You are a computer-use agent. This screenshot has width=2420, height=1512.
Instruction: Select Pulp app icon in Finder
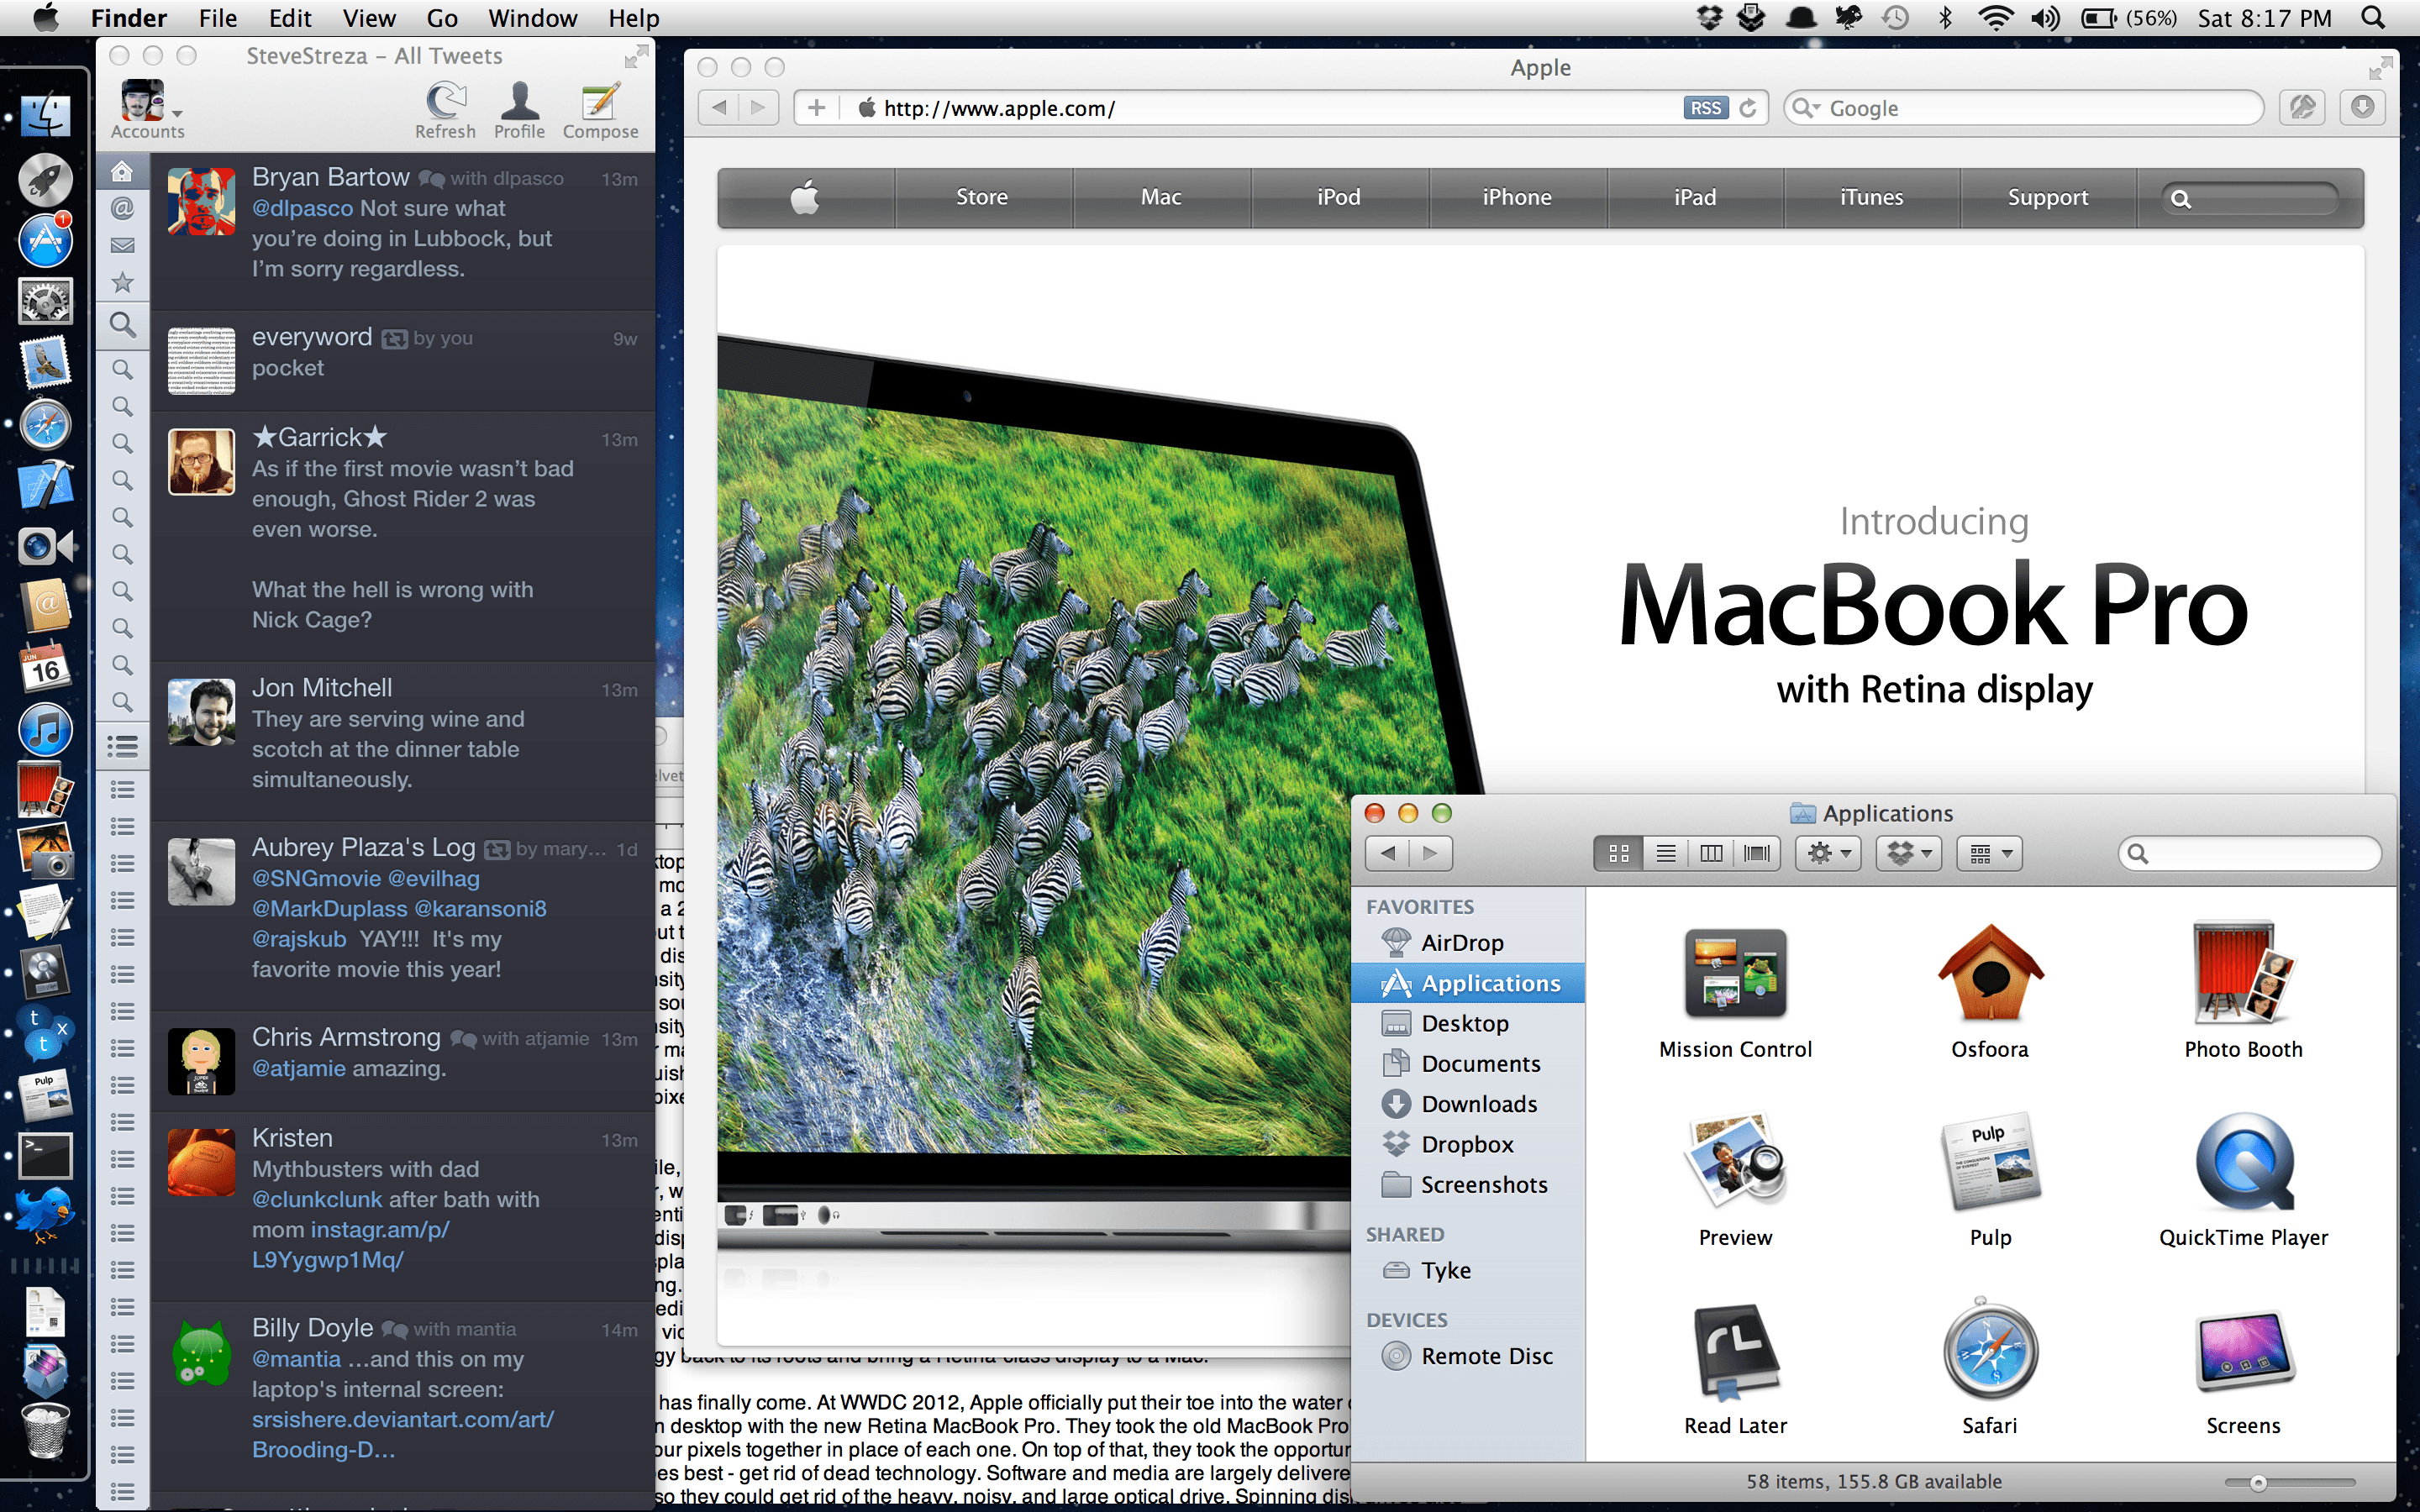(x=1990, y=1162)
